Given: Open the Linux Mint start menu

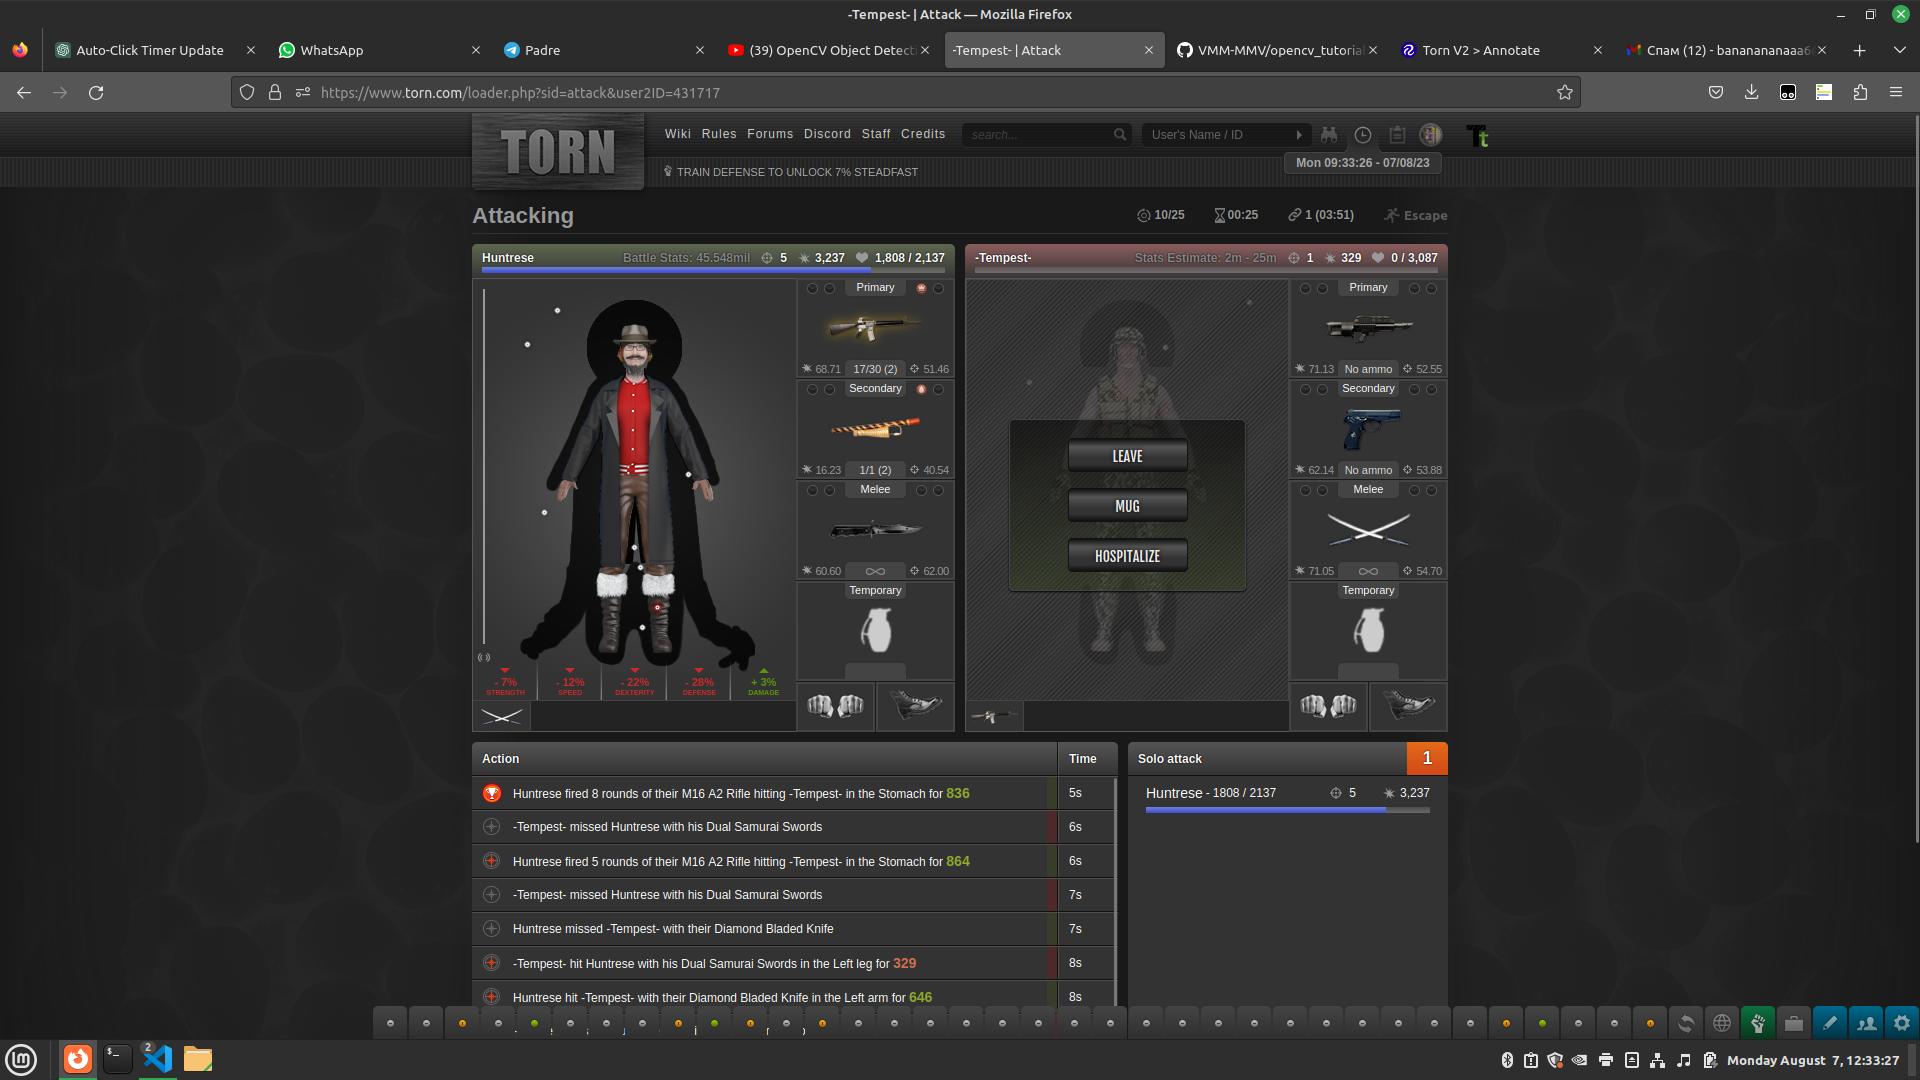Looking at the screenshot, I should pyautogui.click(x=21, y=1059).
